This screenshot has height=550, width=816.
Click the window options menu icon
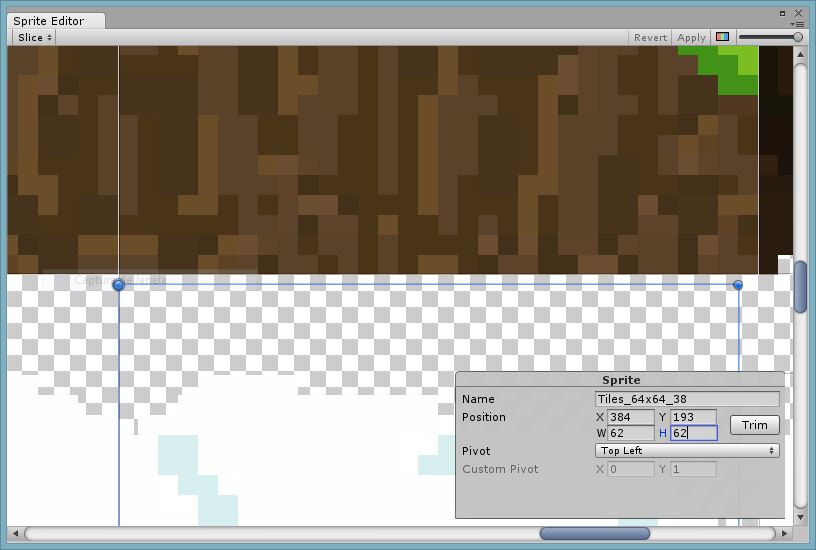pyautogui.click(x=797, y=24)
